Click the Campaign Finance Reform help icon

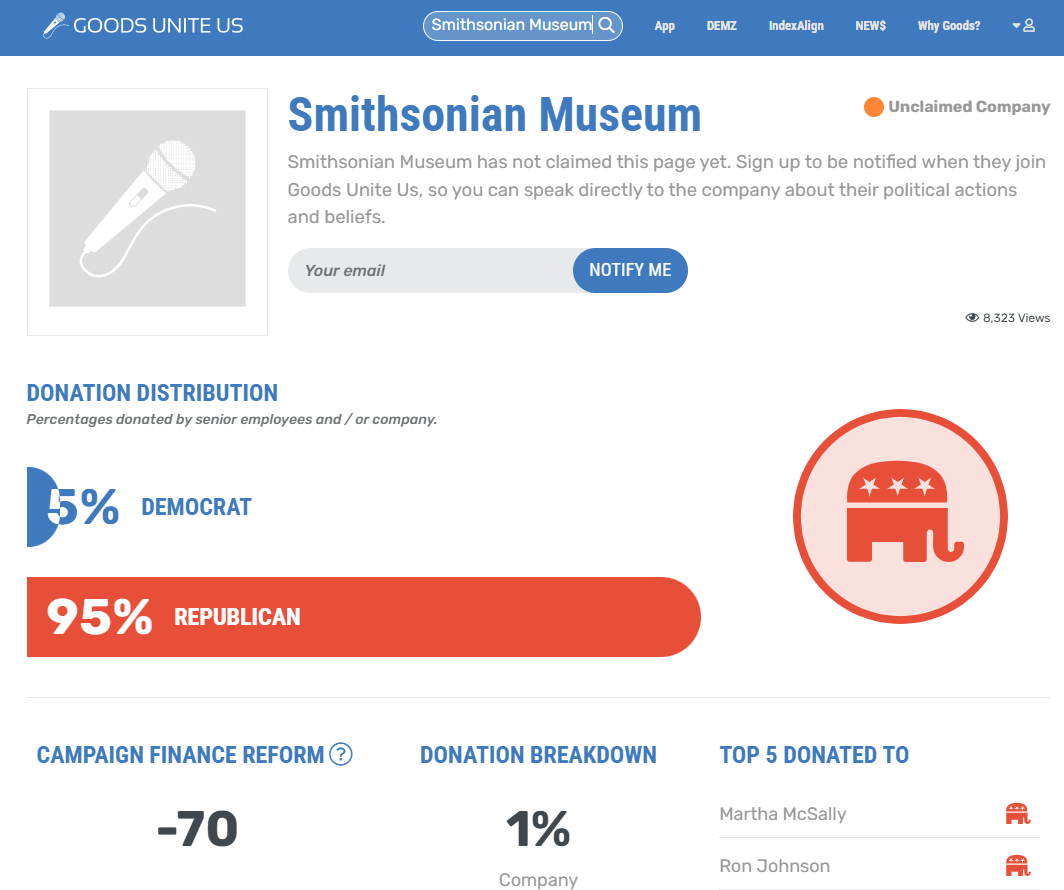(341, 754)
